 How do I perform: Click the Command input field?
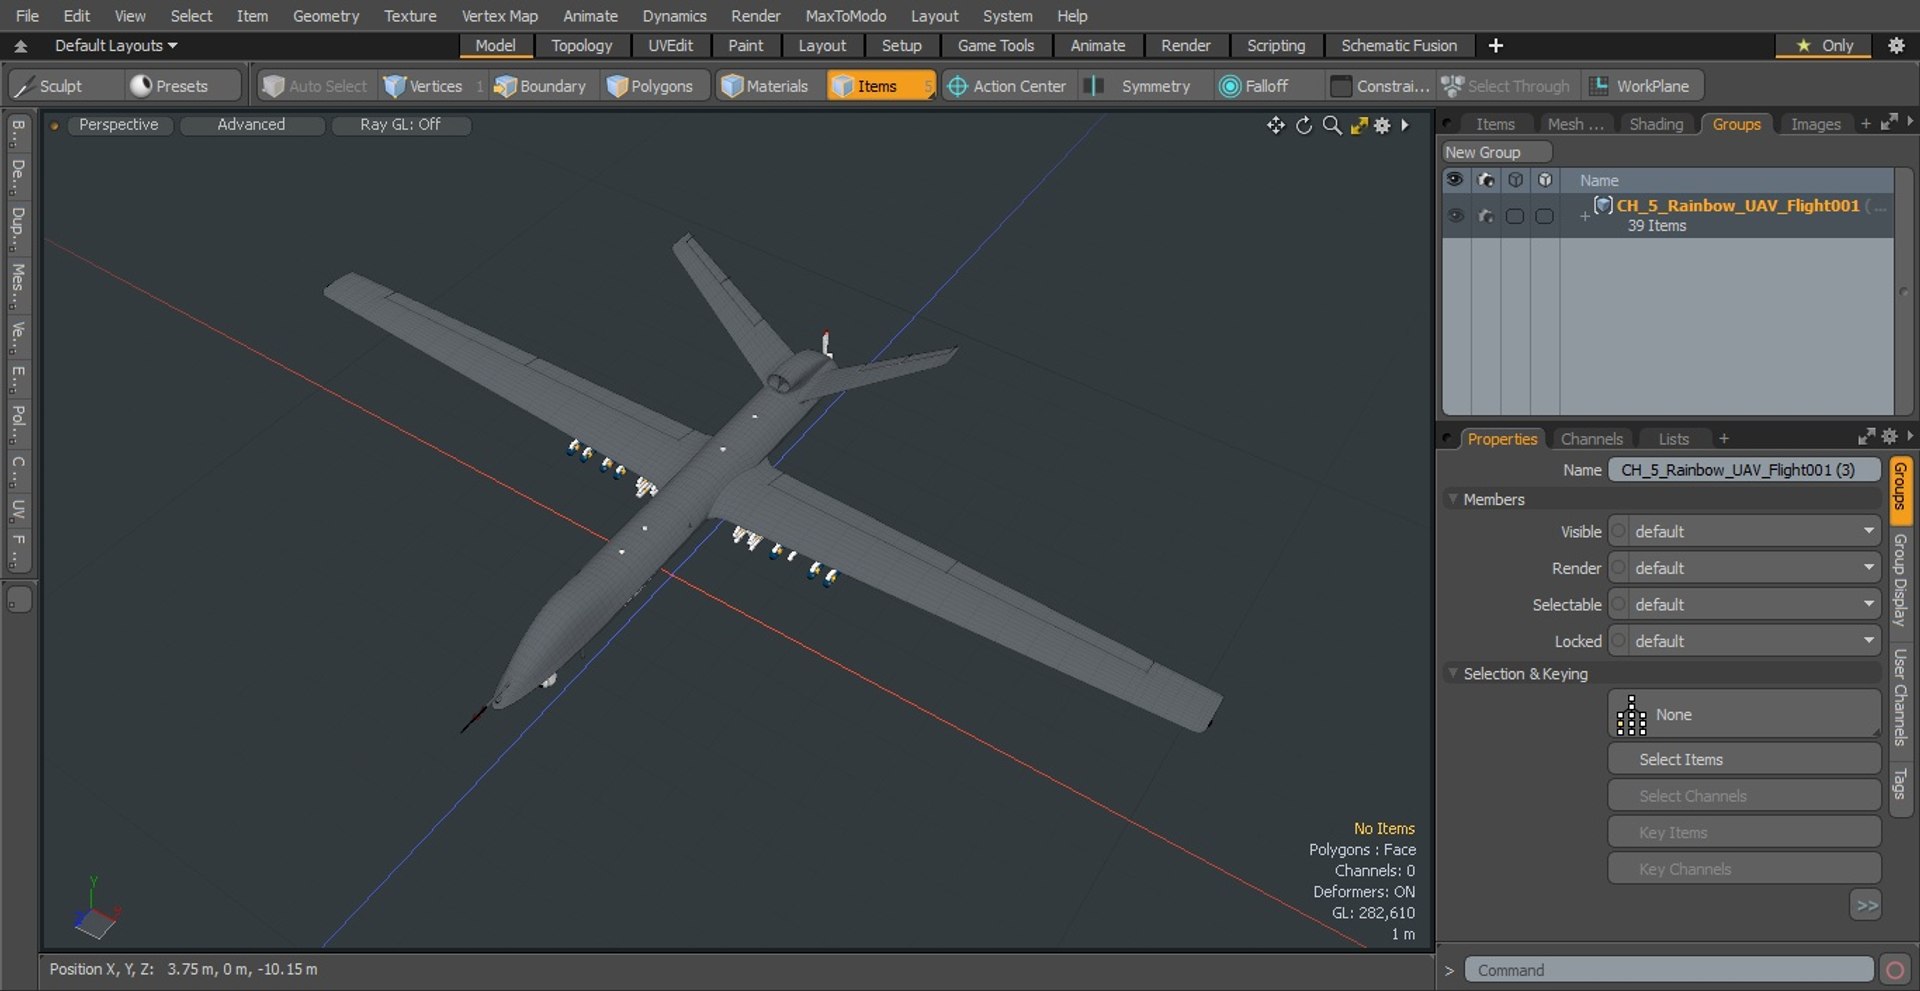[1668, 970]
